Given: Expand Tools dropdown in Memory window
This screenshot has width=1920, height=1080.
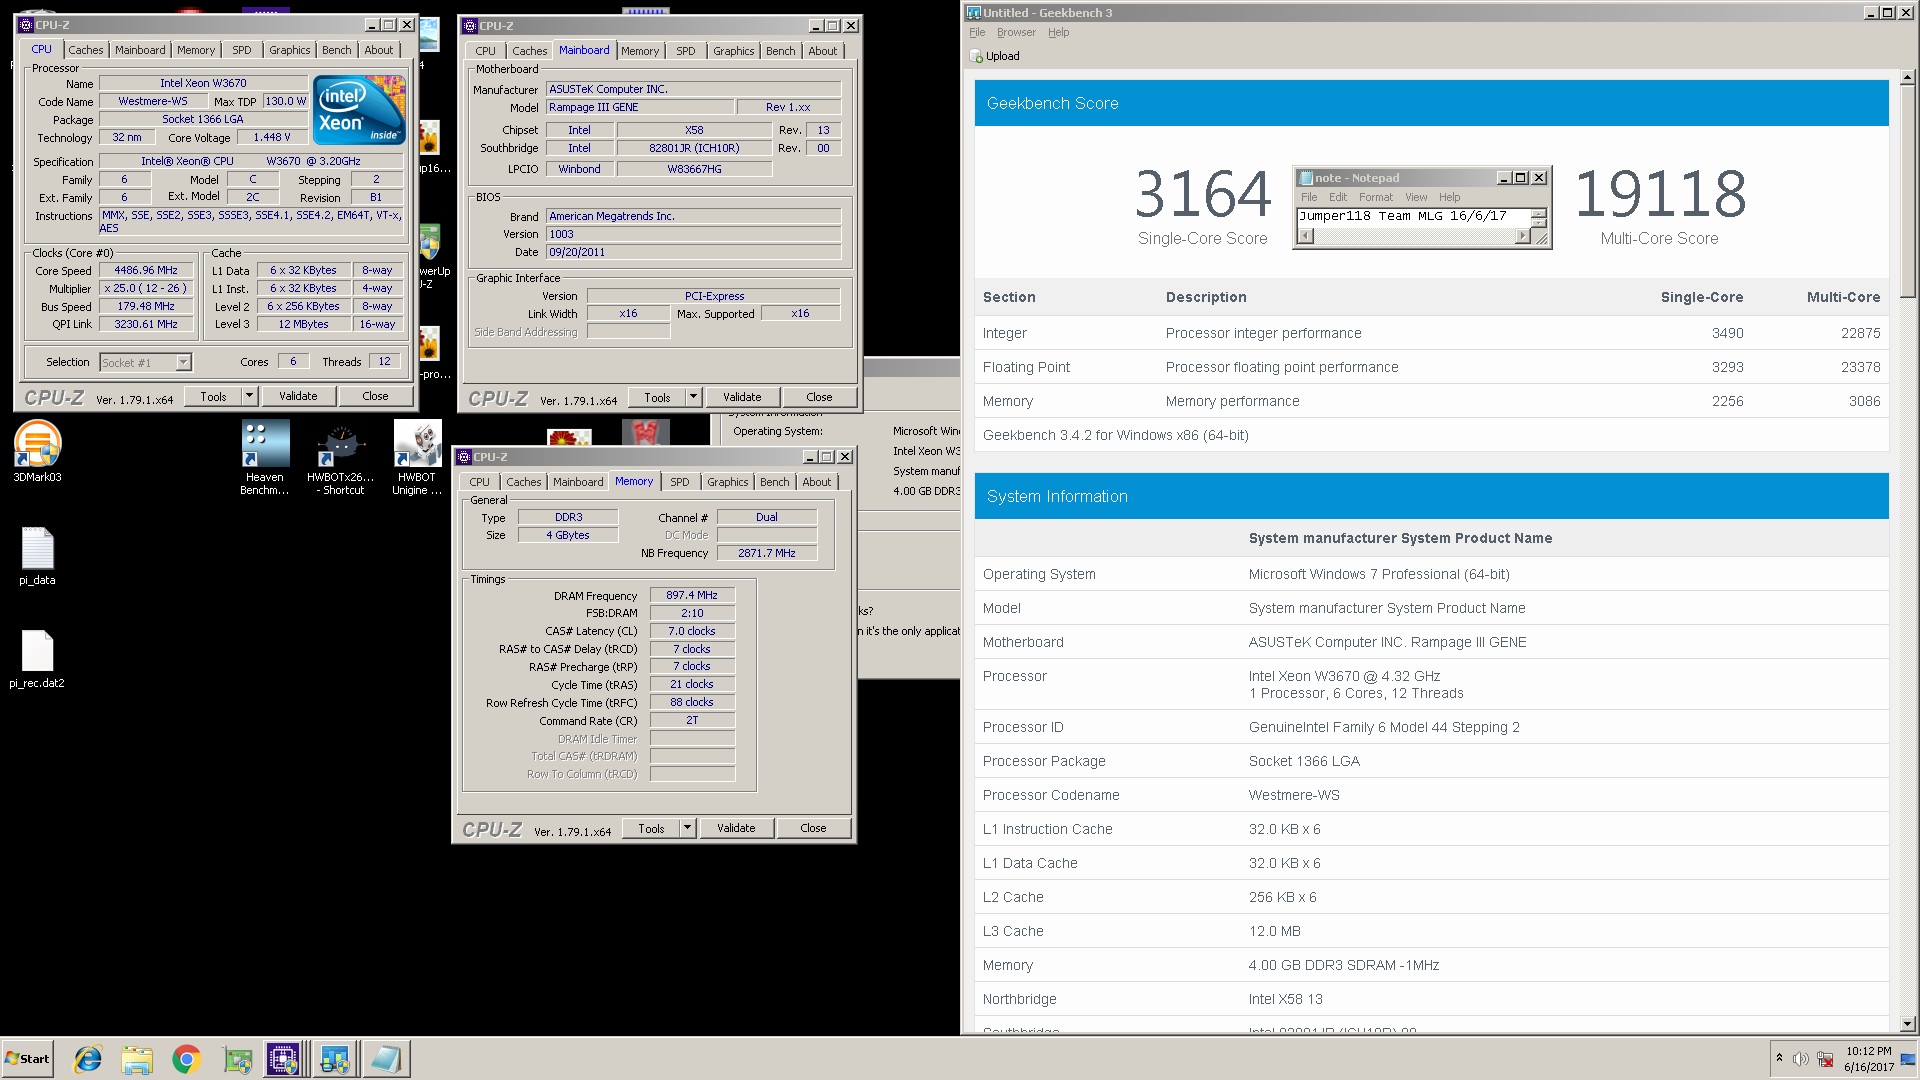Looking at the screenshot, I should pyautogui.click(x=687, y=828).
